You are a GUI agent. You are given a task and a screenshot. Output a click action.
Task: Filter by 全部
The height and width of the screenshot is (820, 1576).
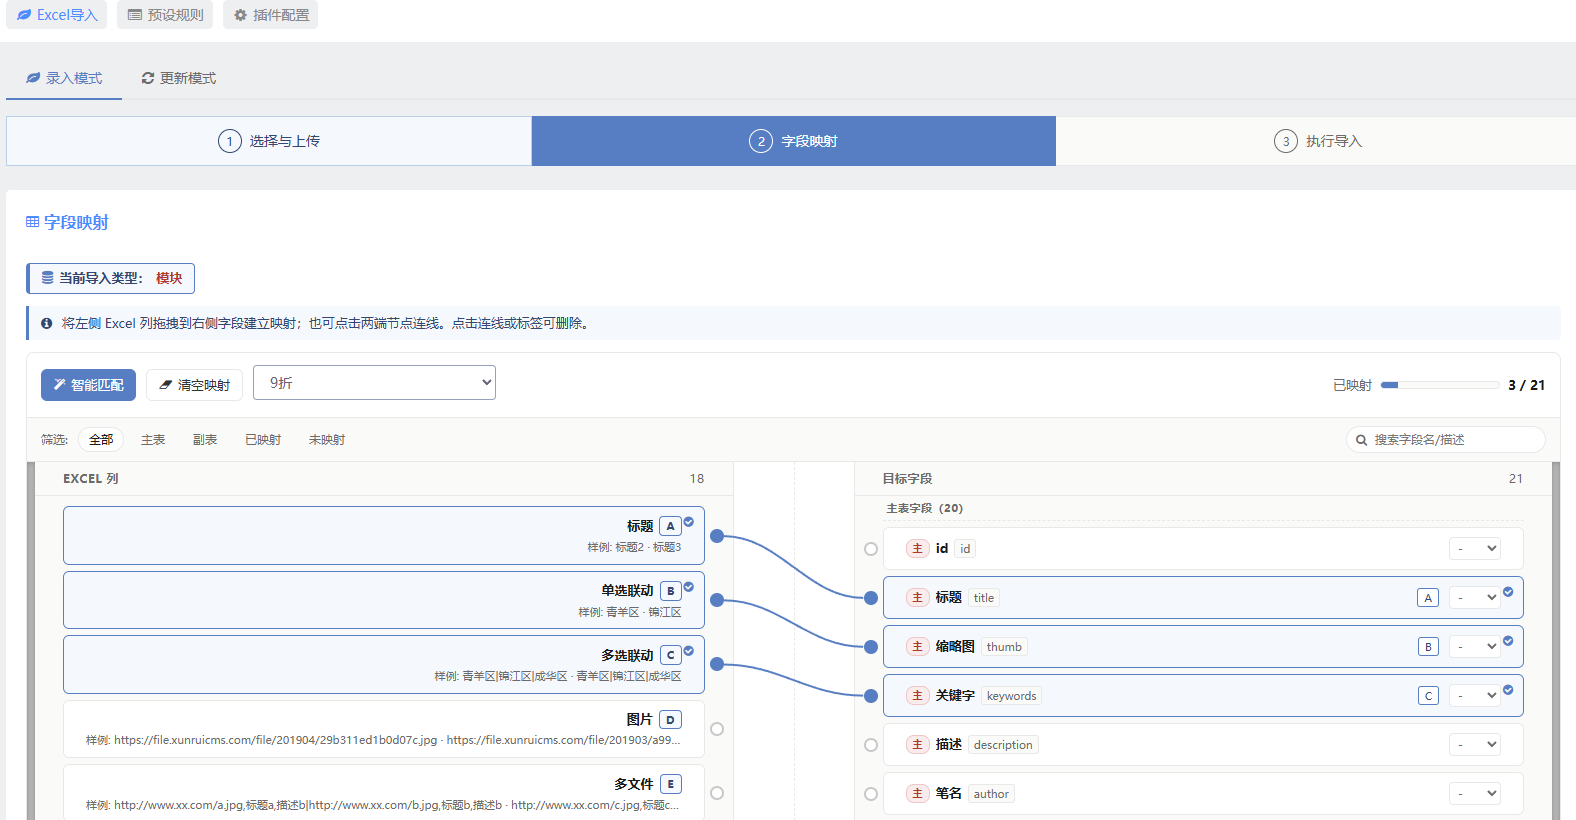pyautogui.click(x=101, y=440)
